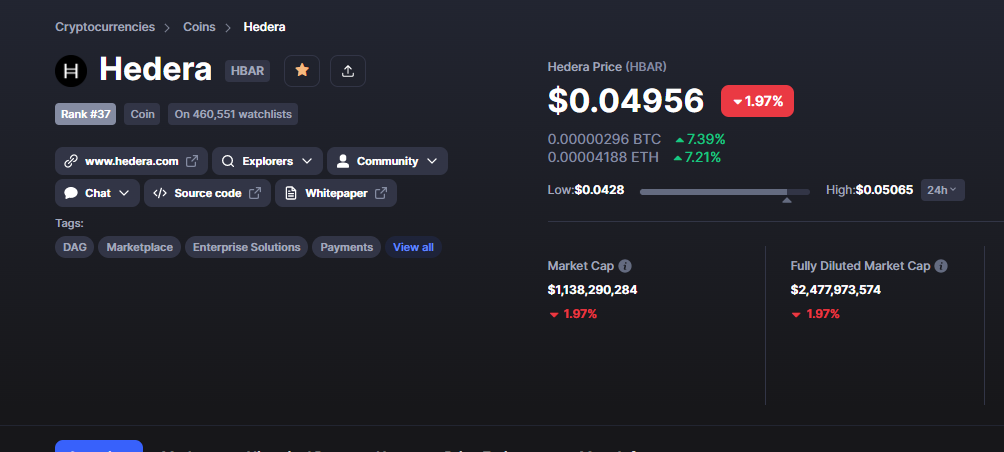The image size is (1004, 452).
Task: Click View all tags
Action: [413, 247]
